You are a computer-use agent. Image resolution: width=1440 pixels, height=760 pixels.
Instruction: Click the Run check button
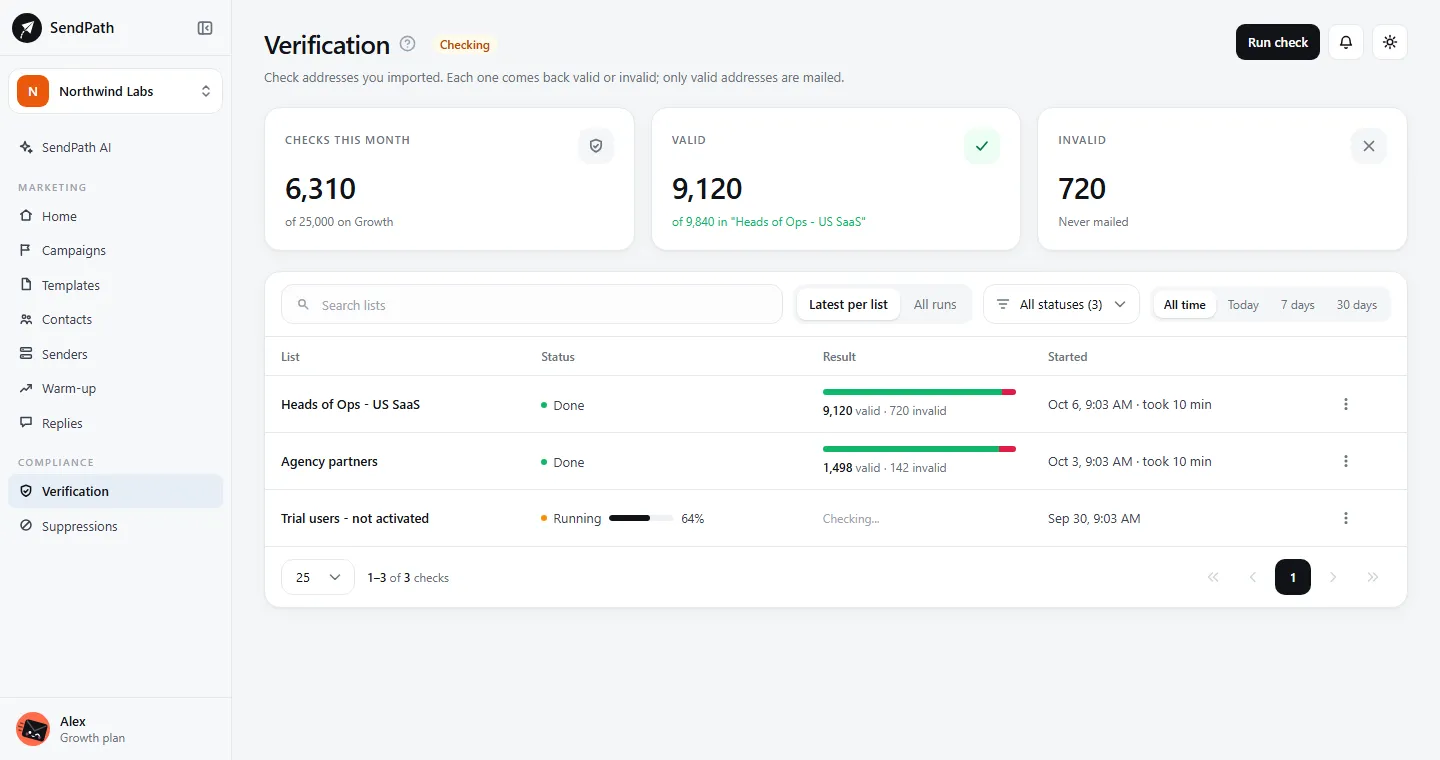point(1278,42)
